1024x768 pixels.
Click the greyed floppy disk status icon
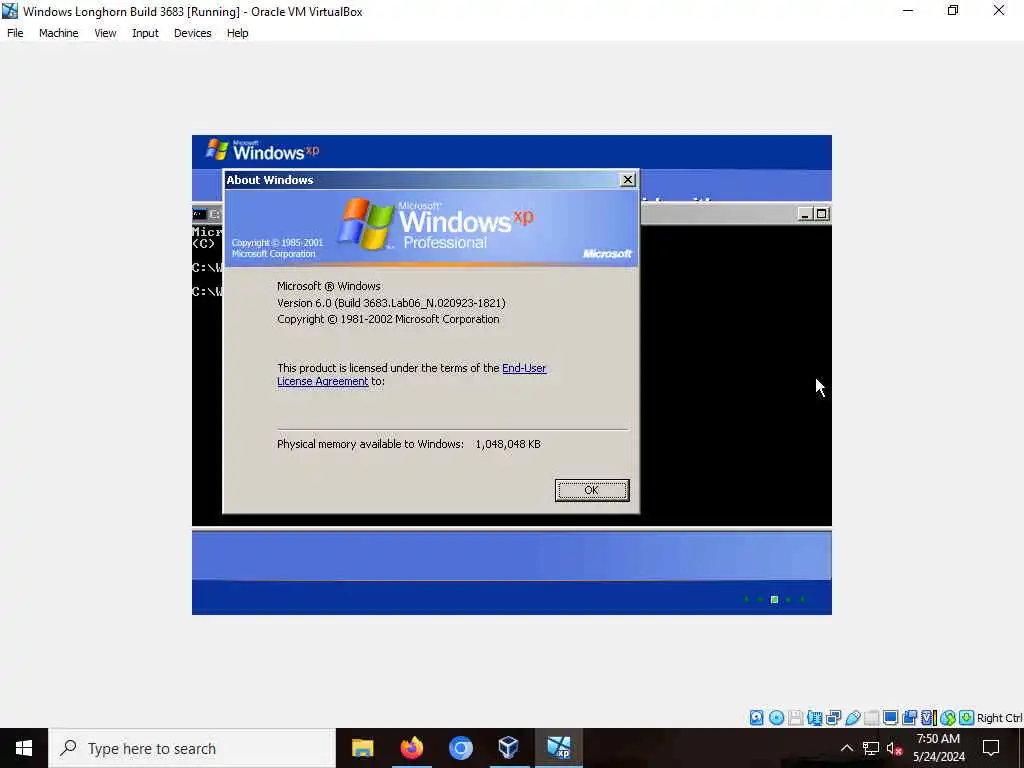[x=795, y=718]
